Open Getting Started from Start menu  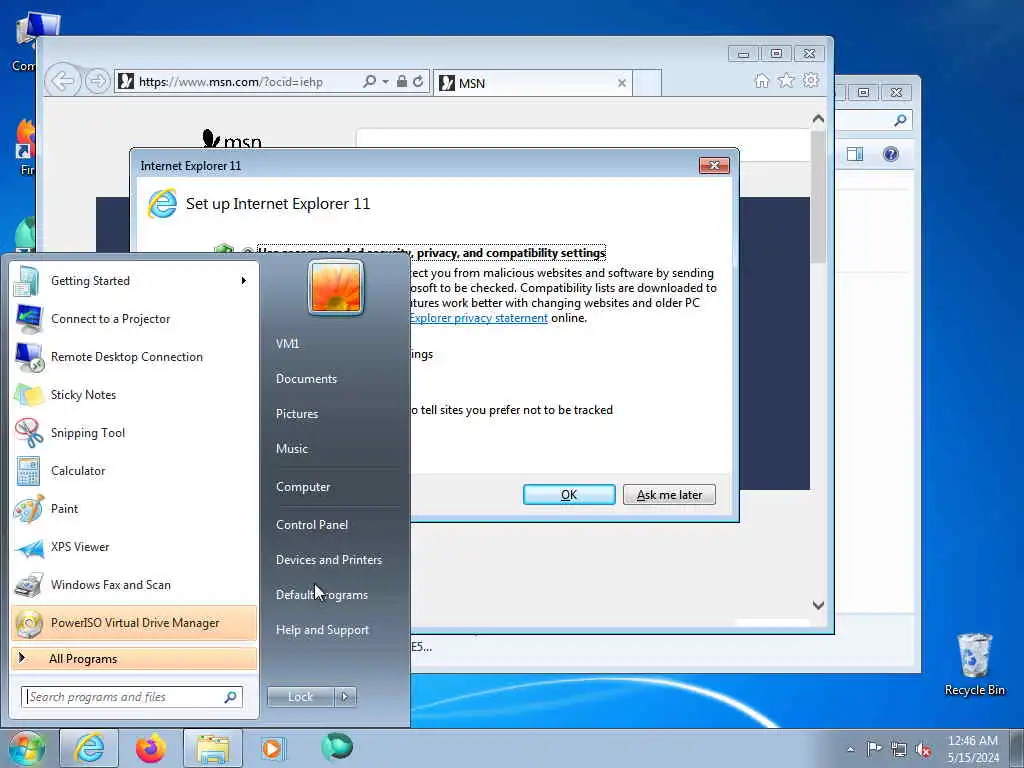tap(134, 281)
